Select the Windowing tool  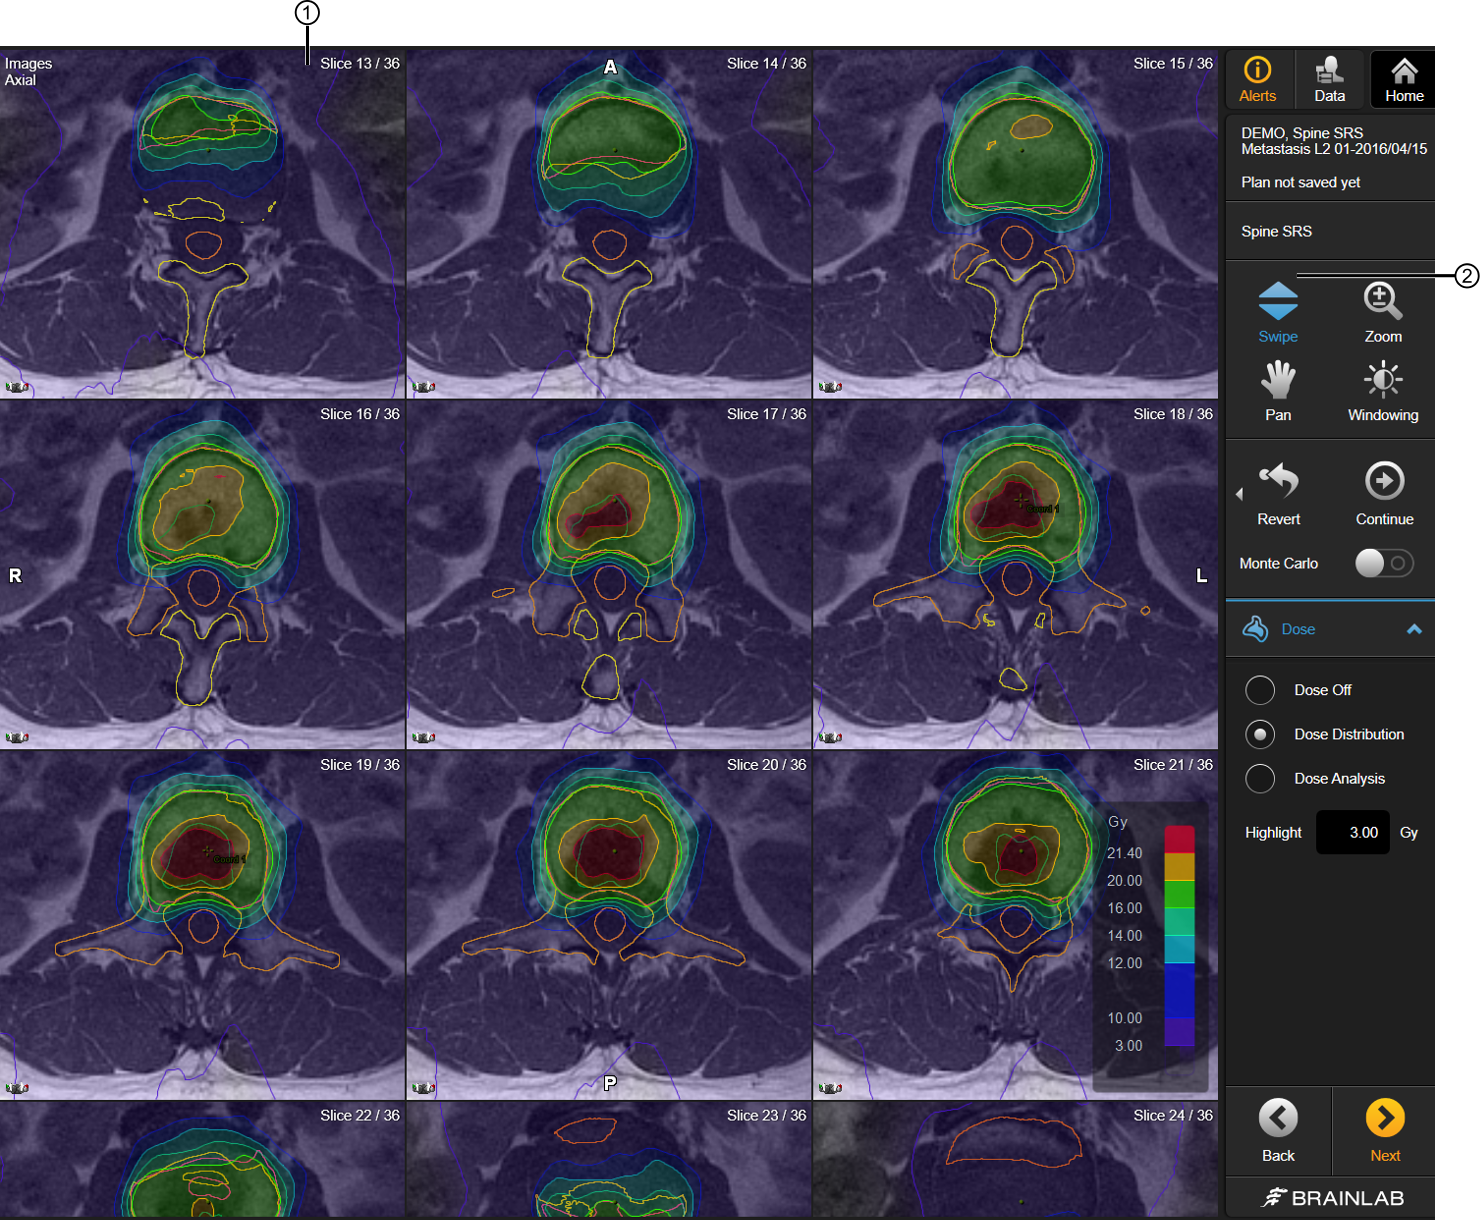[1383, 391]
